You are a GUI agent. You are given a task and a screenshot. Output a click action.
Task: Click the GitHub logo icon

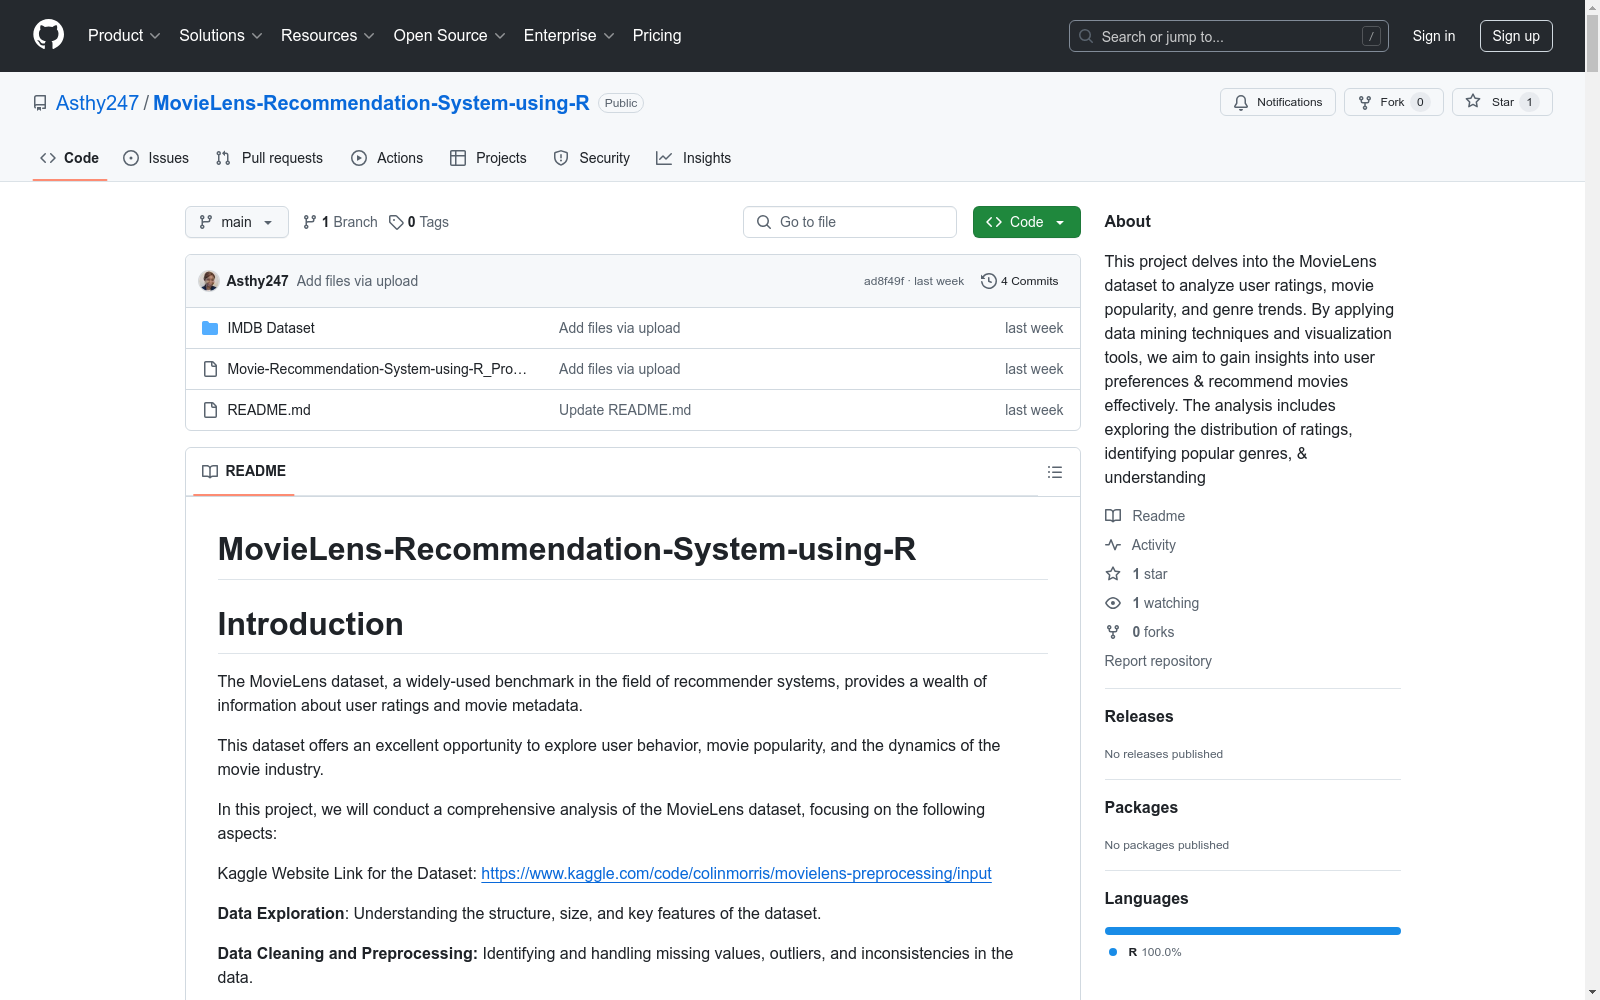pyautogui.click(x=48, y=35)
